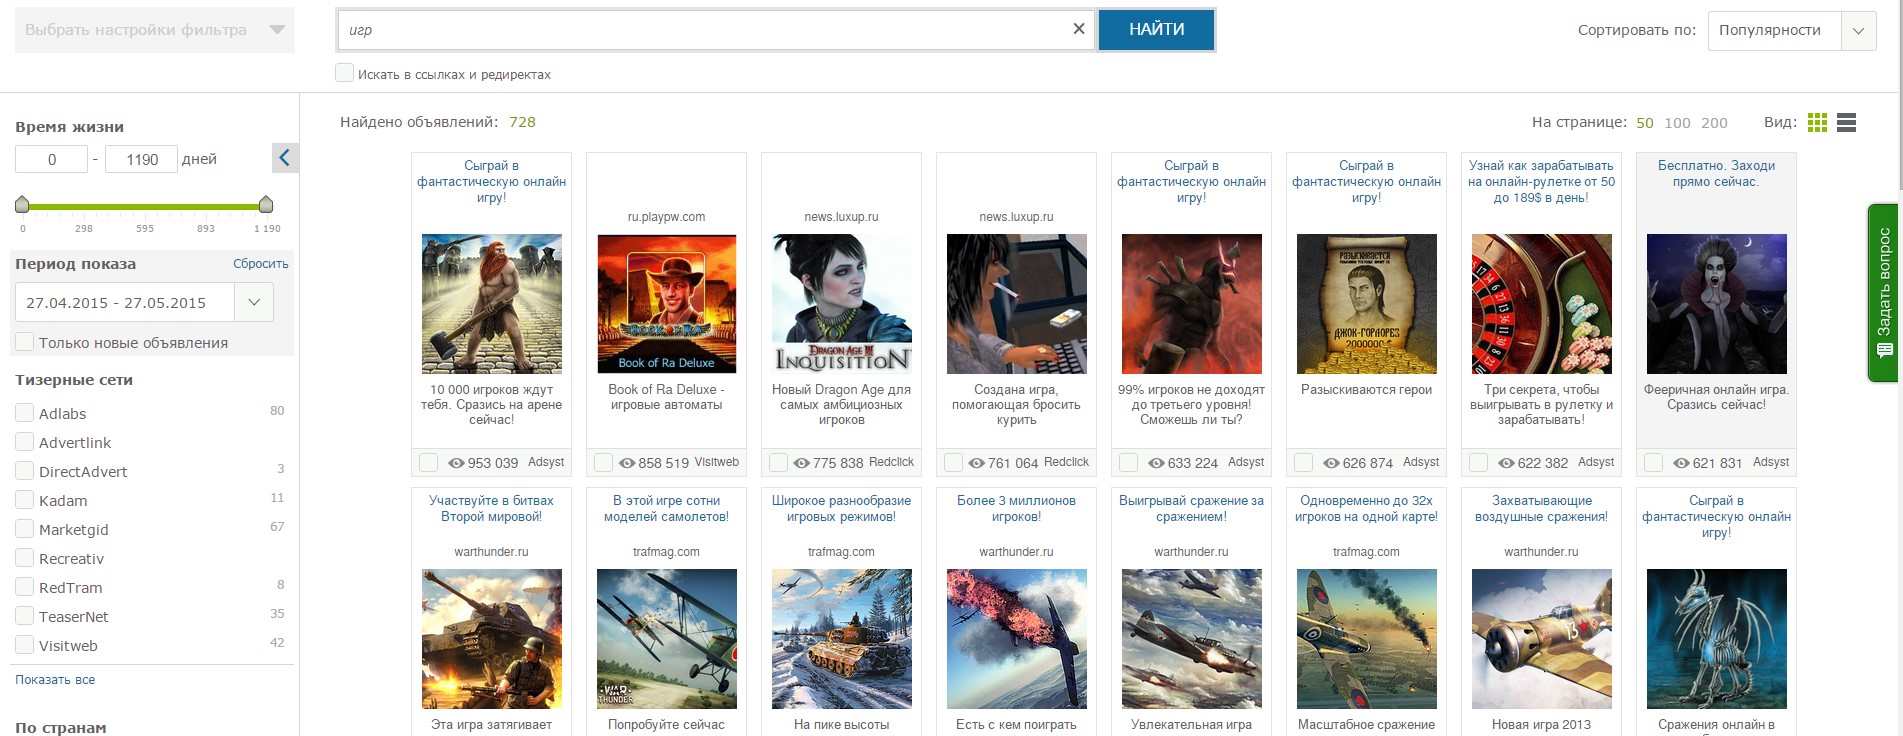Click the eye icon beside 626 874
This screenshot has width=1903, height=736.
tap(1332, 463)
